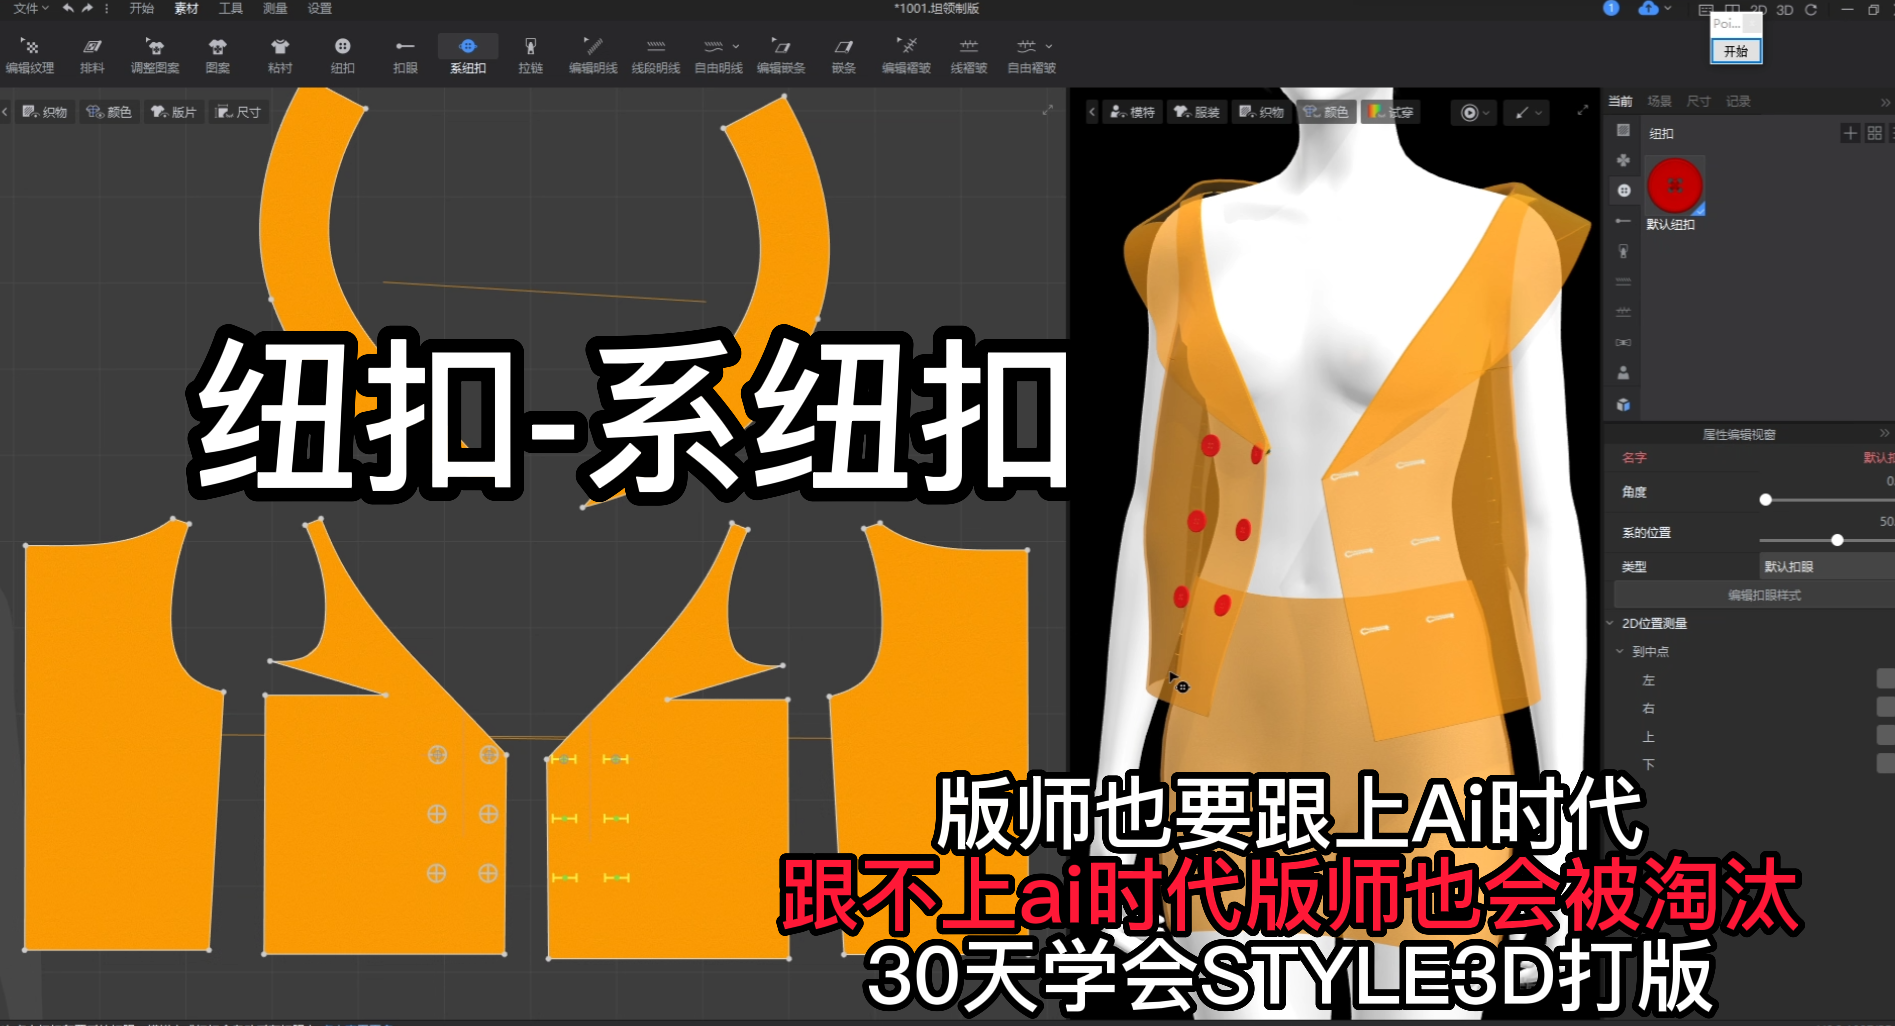Expand the 自由褶皱 tool dropdown arrow
1895x1026 pixels.
[x=1049, y=46]
